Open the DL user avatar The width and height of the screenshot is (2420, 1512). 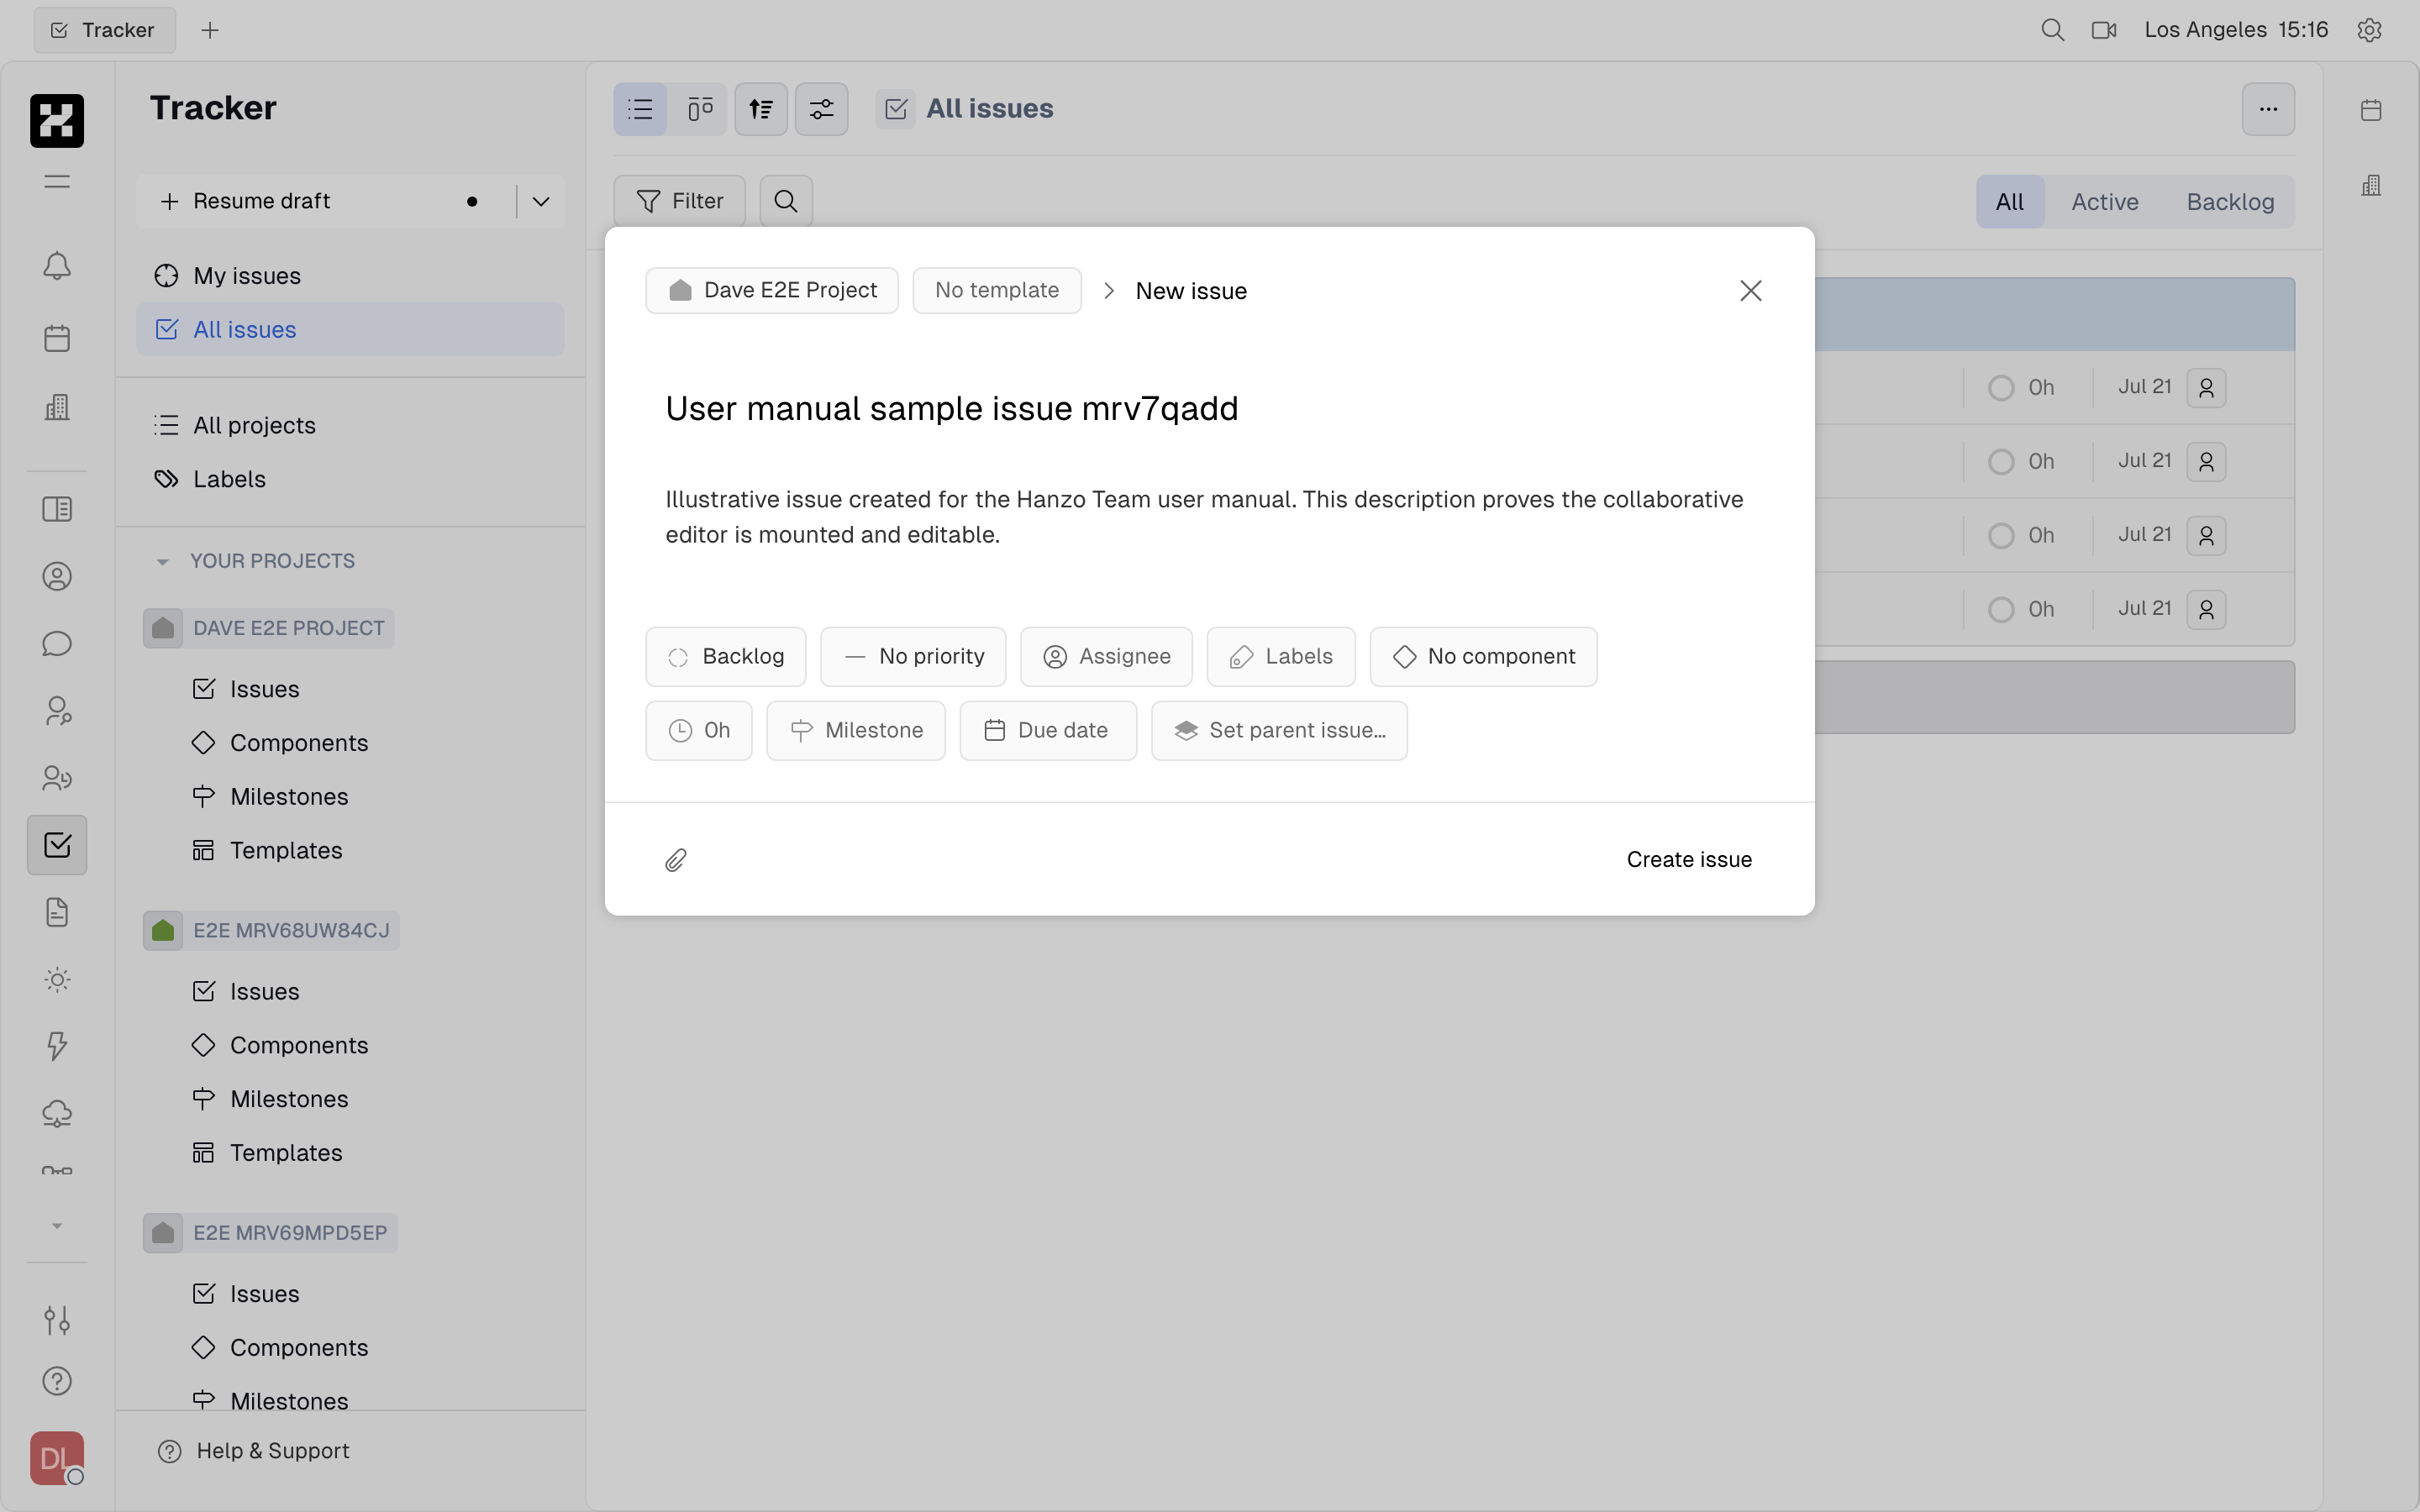[57, 1457]
